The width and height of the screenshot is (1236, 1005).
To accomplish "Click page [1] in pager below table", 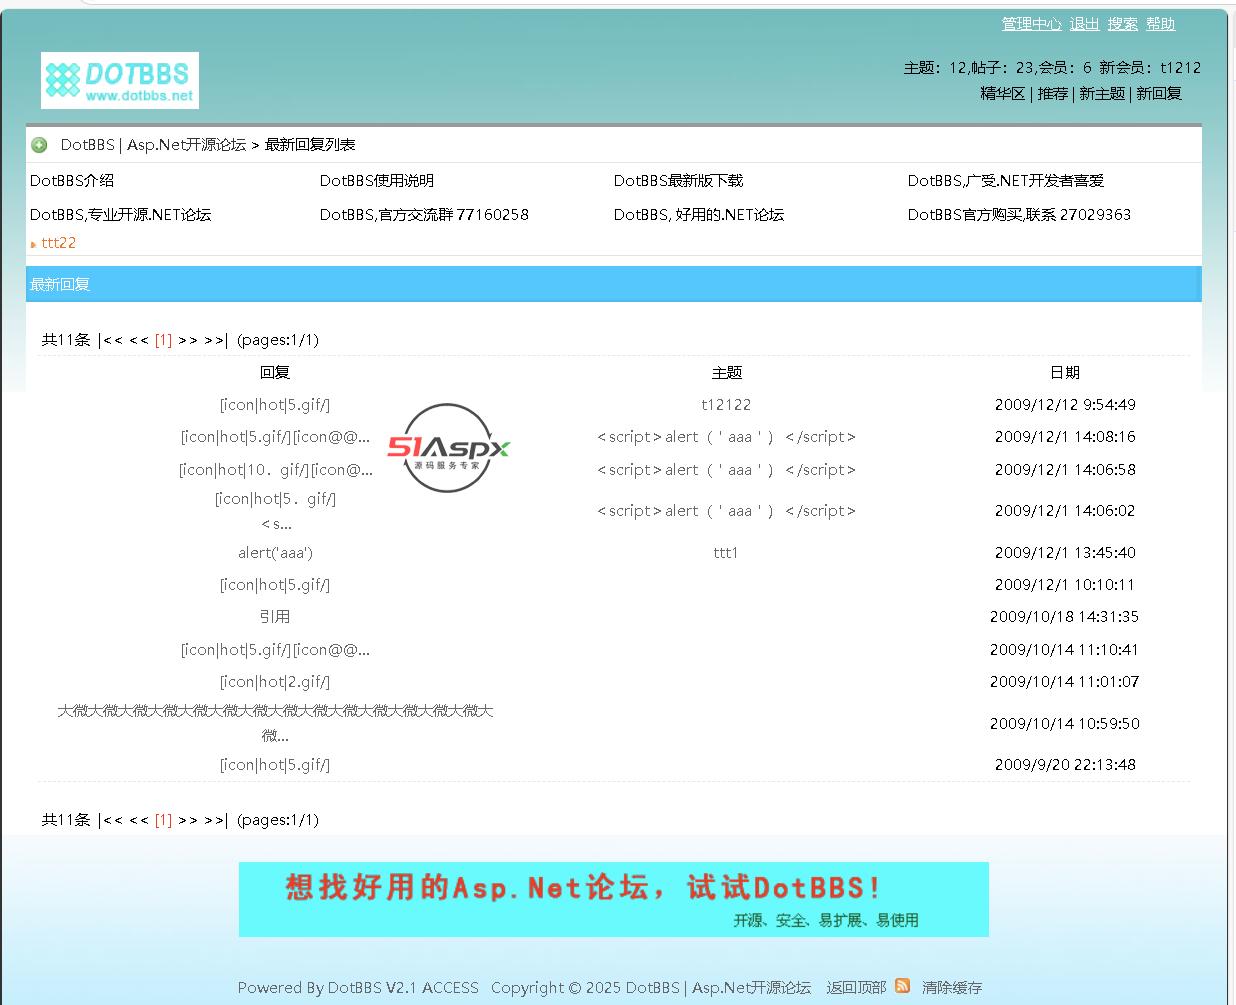I will [163, 820].
